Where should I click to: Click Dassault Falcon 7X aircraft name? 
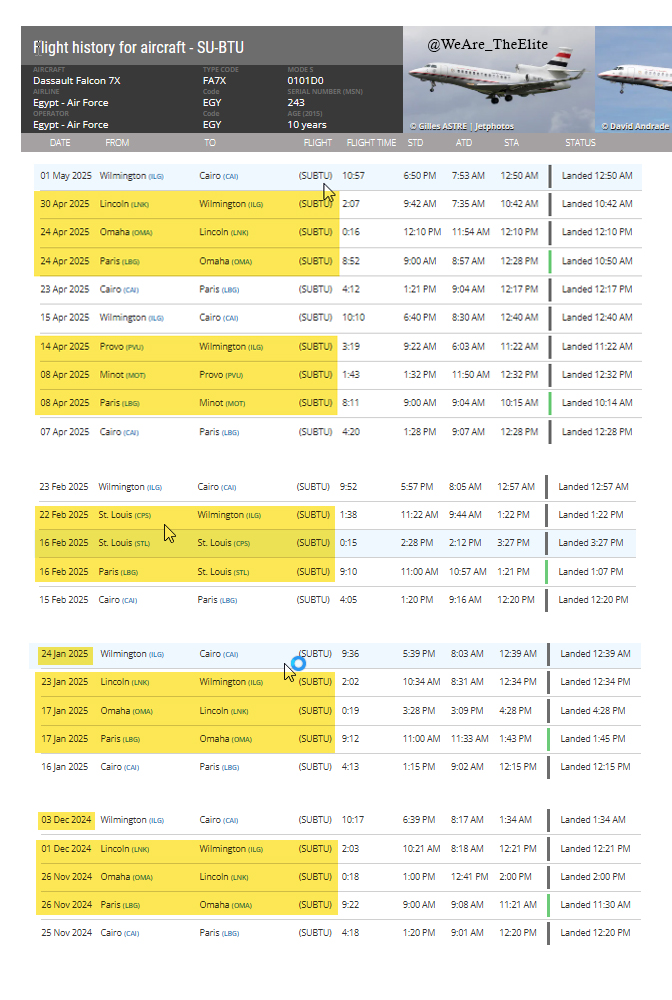77,80
